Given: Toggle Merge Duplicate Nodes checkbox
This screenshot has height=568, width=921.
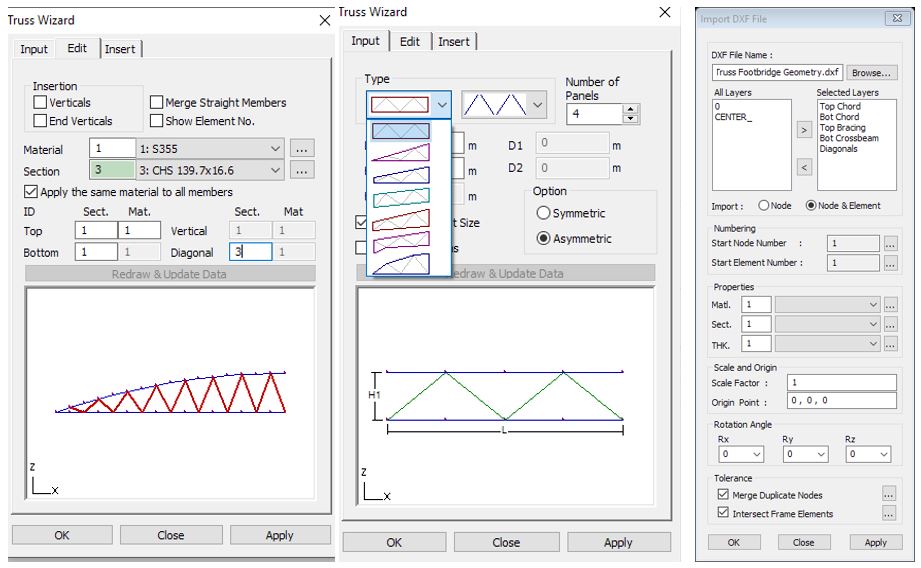Looking at the screenshot, I should tap(723, 494).
